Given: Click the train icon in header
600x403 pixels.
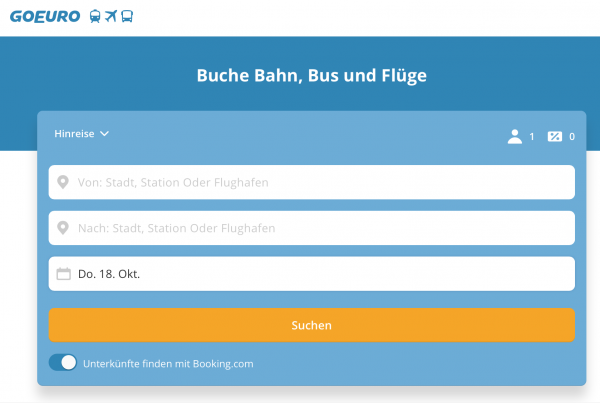Looking at the screenshot, I should (x=95, y=16).
